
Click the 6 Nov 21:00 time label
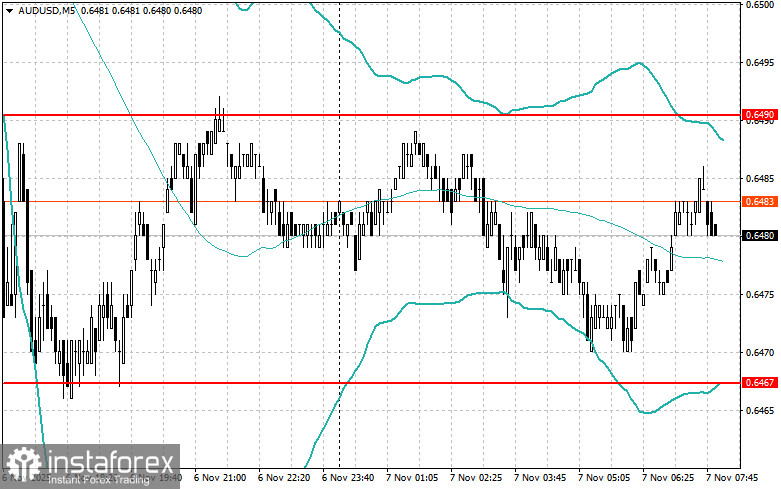[x=220, y=478]
